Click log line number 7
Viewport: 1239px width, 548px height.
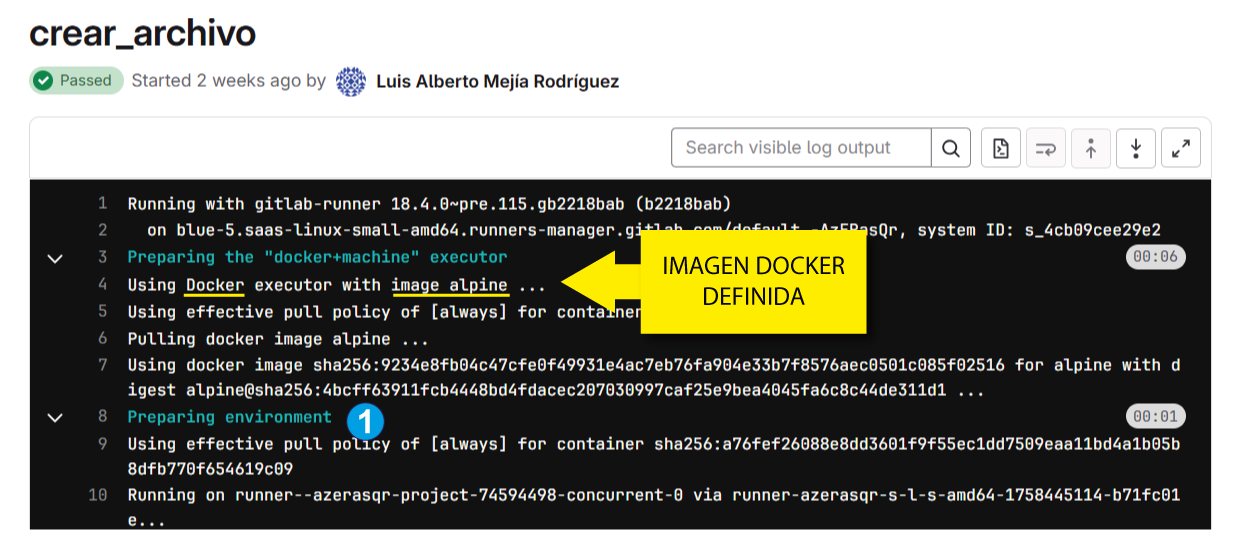[x=102, y=365]
